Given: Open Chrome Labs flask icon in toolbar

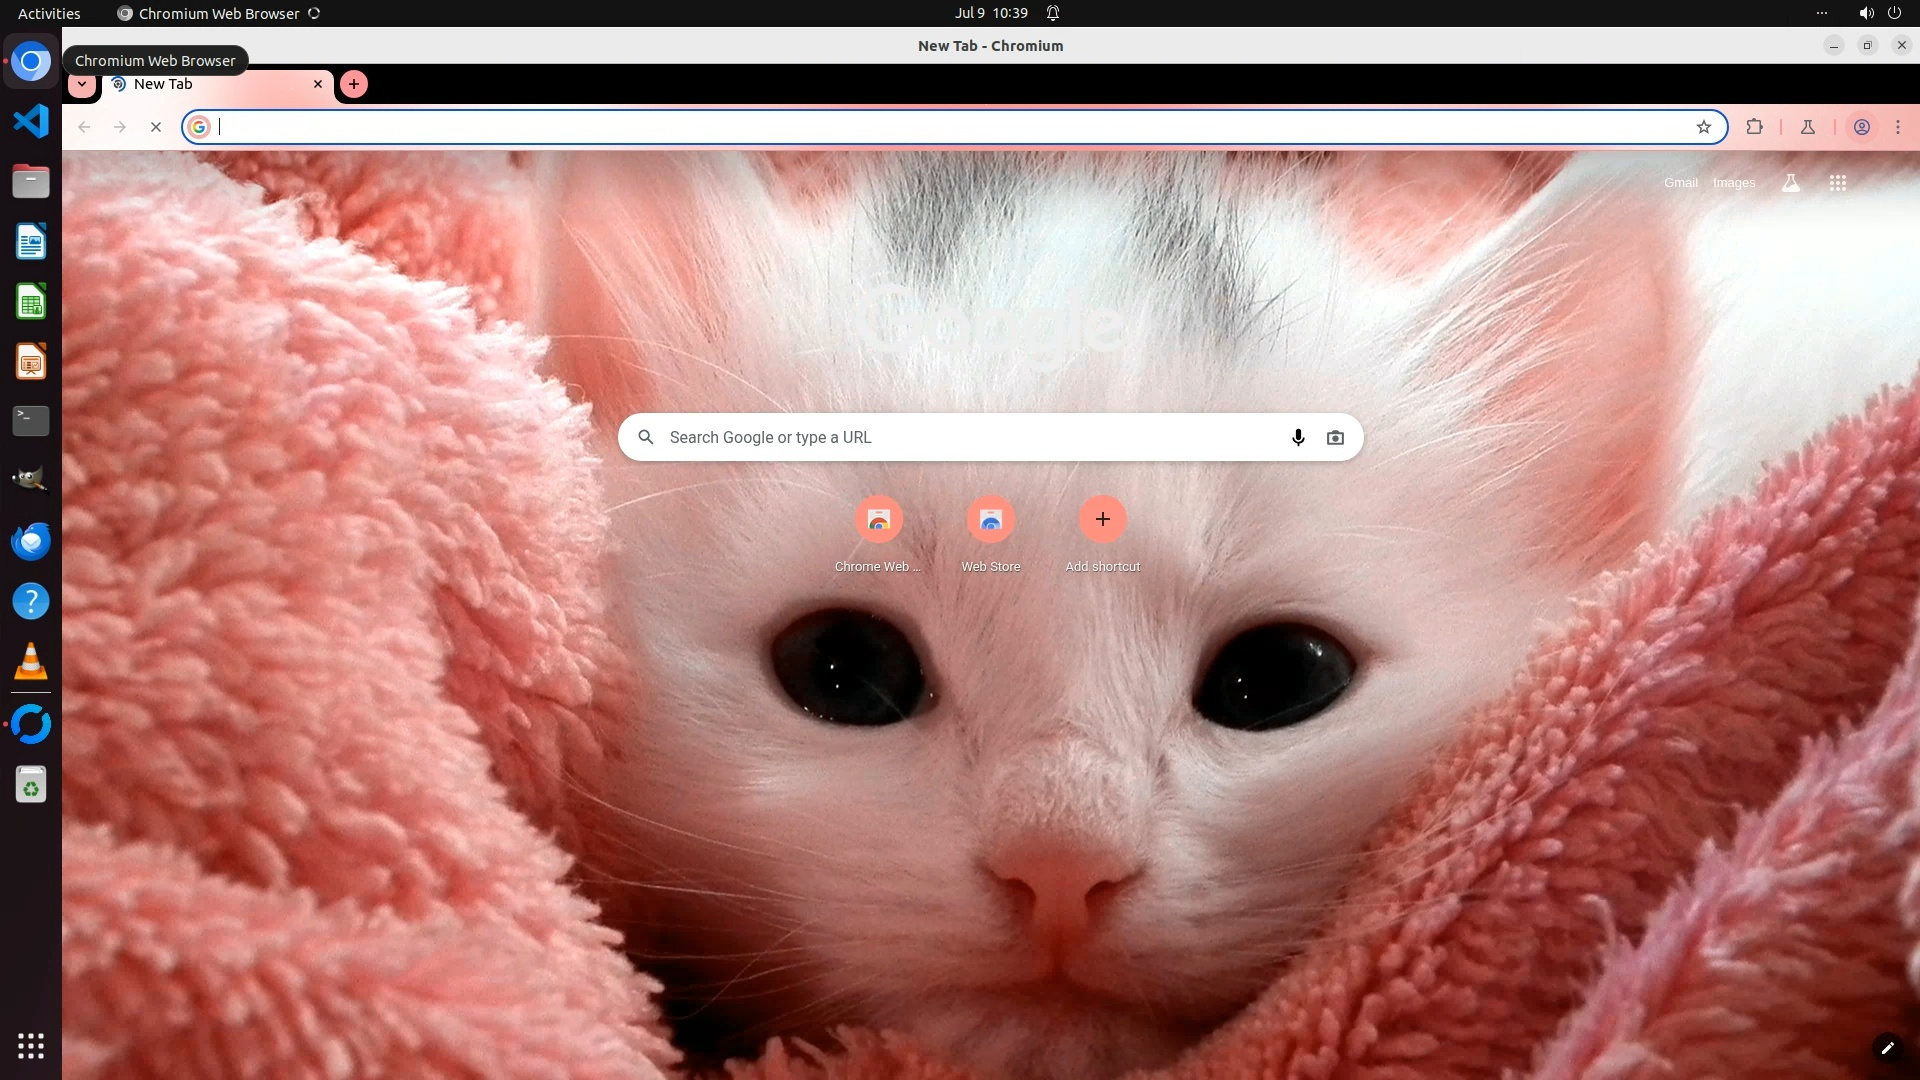Looking at the screenshot, I should click(x=1808, y=127).
